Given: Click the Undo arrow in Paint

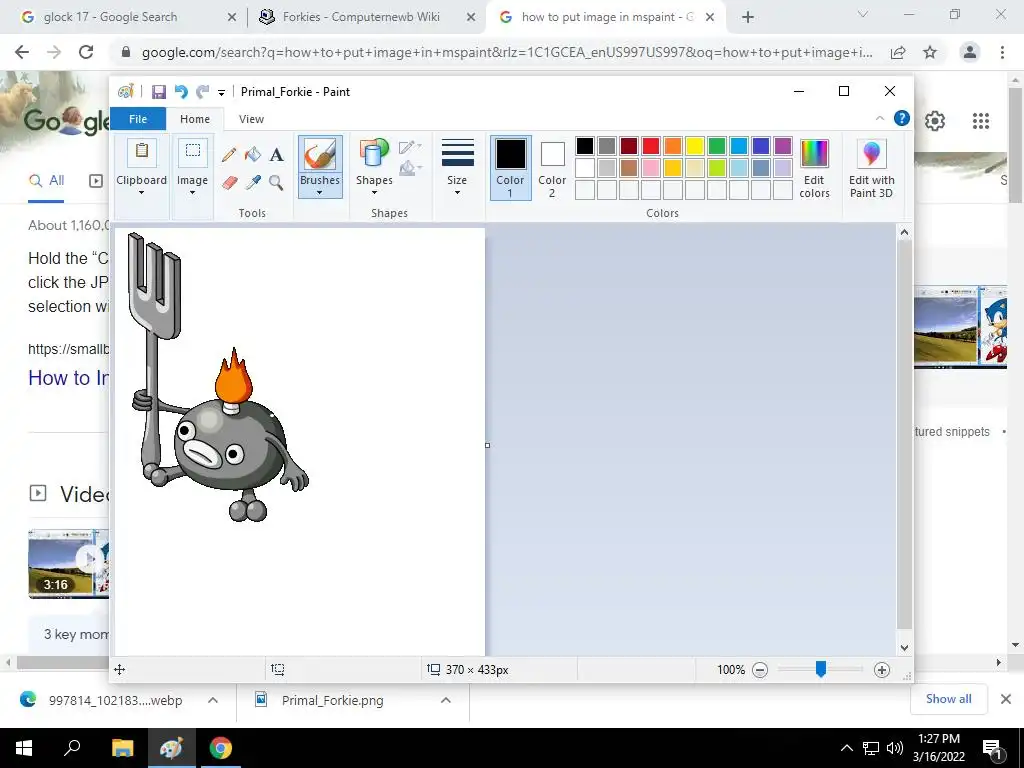Looking at the screenshot, I should click(x=181, y=92).
